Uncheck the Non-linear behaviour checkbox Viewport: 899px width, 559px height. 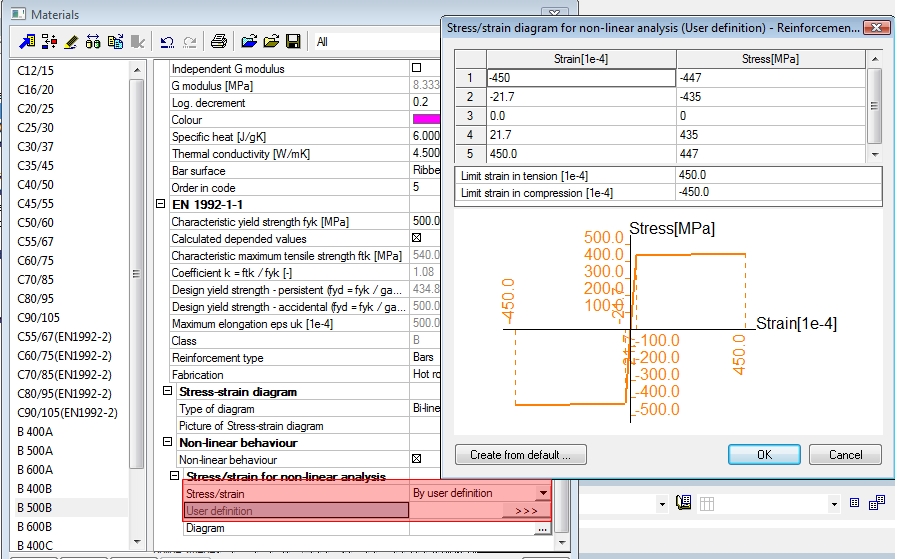coord(417,459)
